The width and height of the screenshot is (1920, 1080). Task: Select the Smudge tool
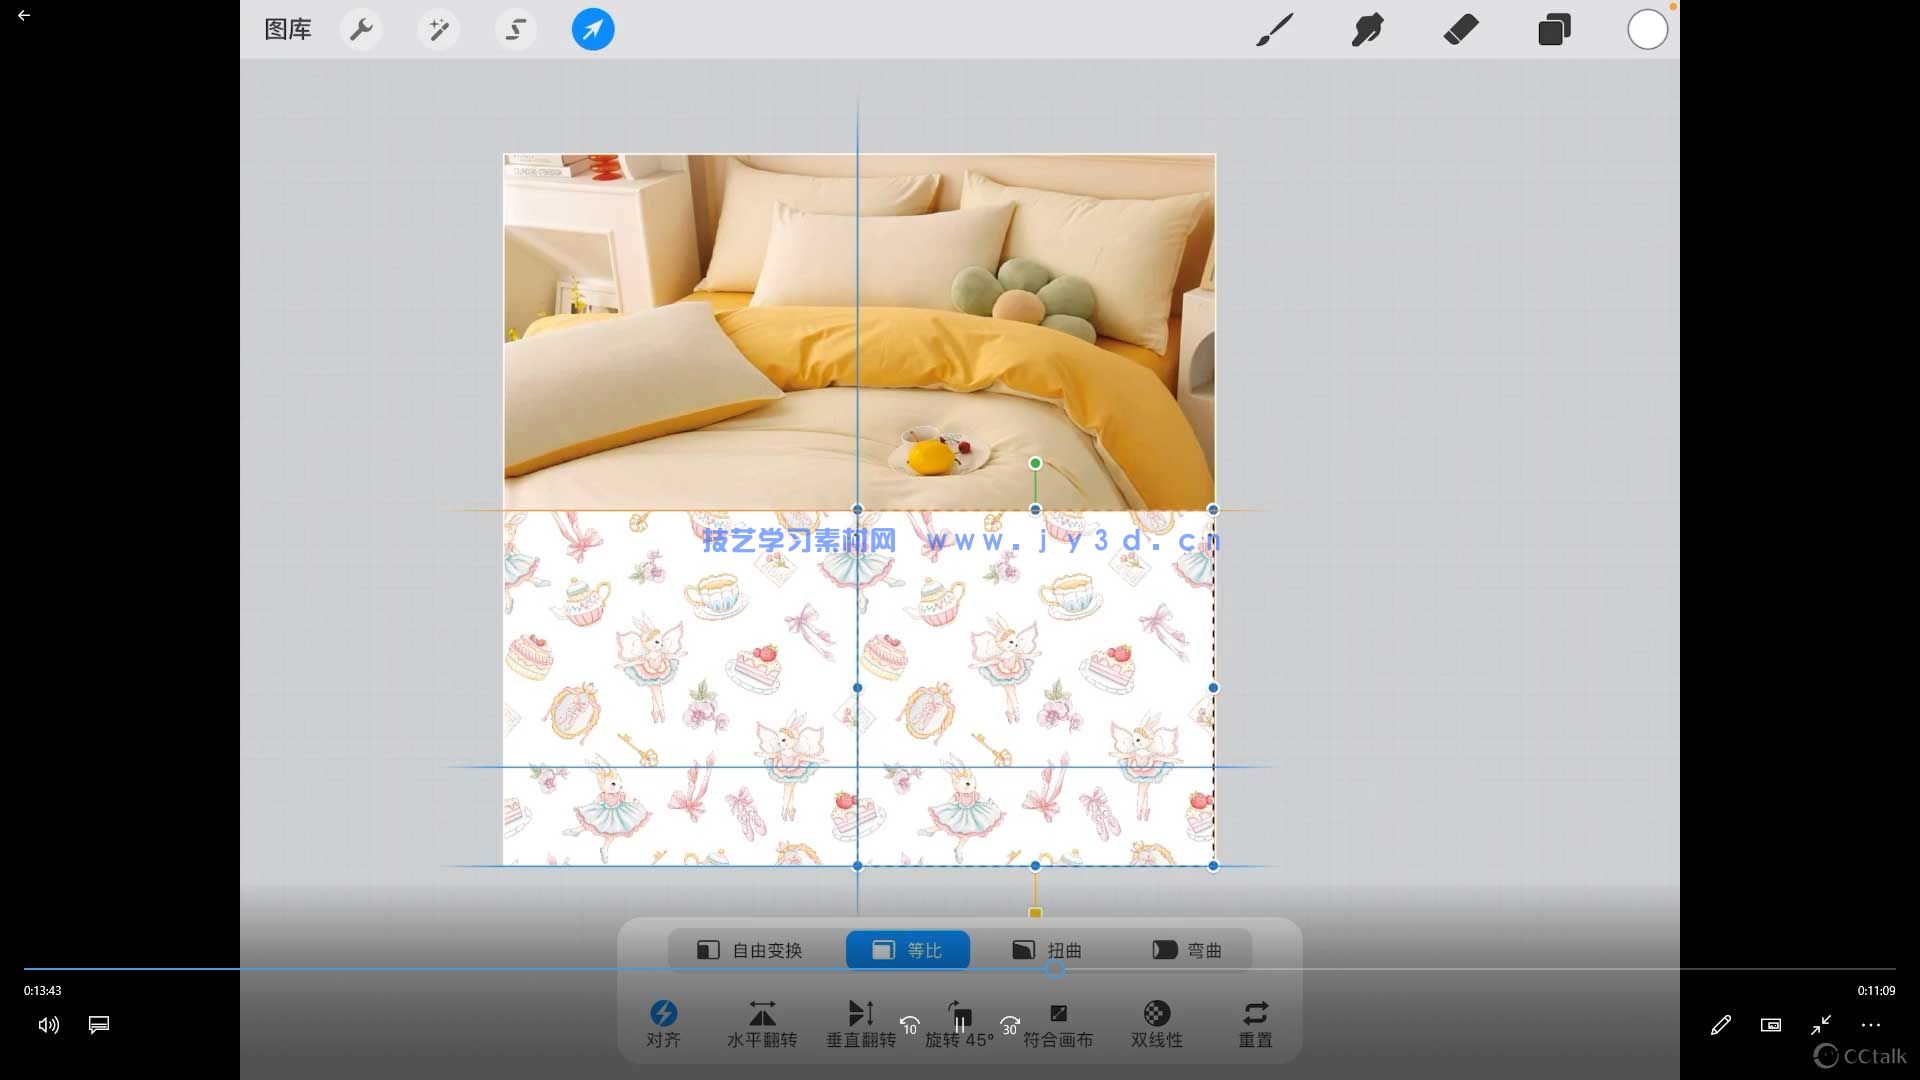coord(1367,30)
